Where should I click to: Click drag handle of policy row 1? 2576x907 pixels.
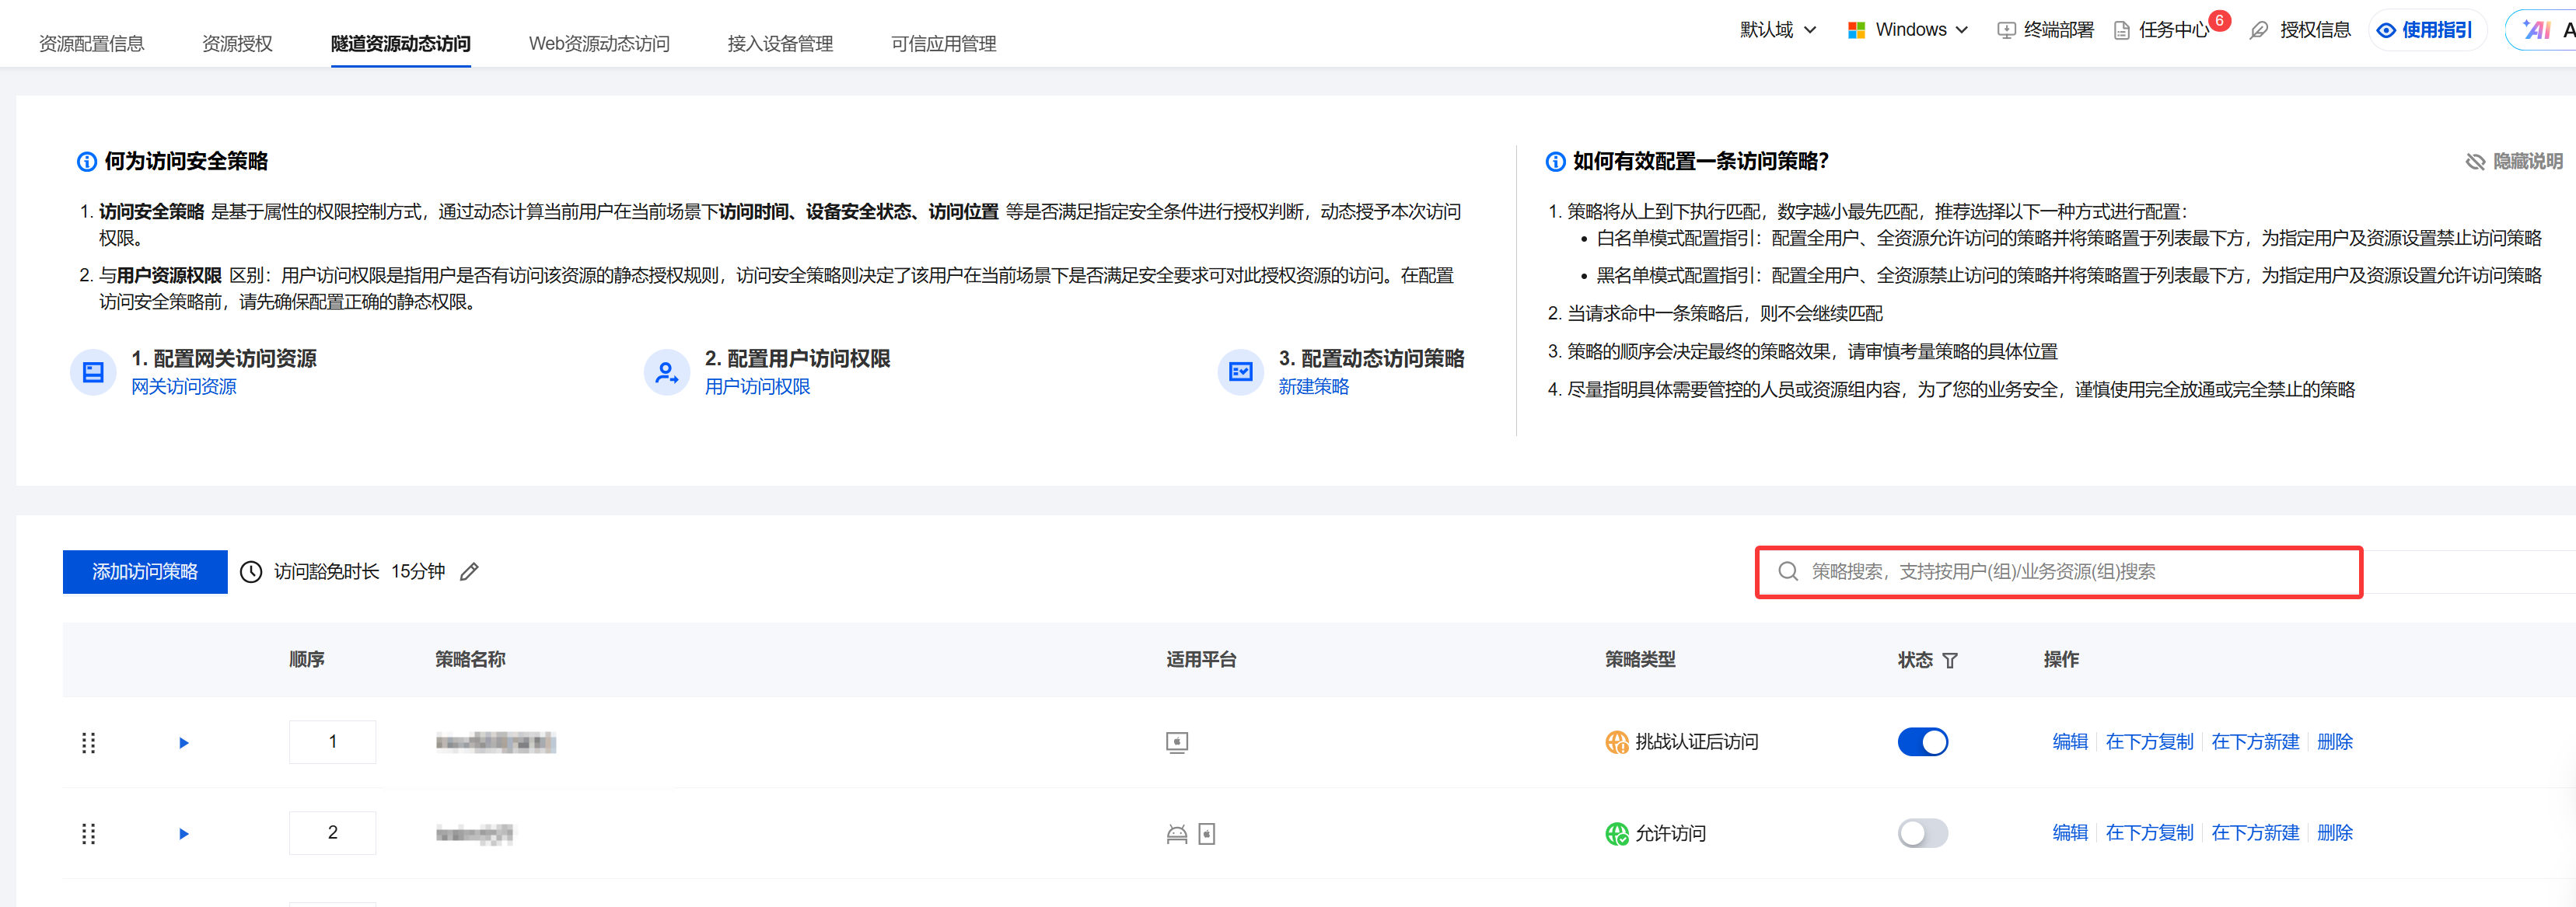pyautogui.click(x=88, y=742)
